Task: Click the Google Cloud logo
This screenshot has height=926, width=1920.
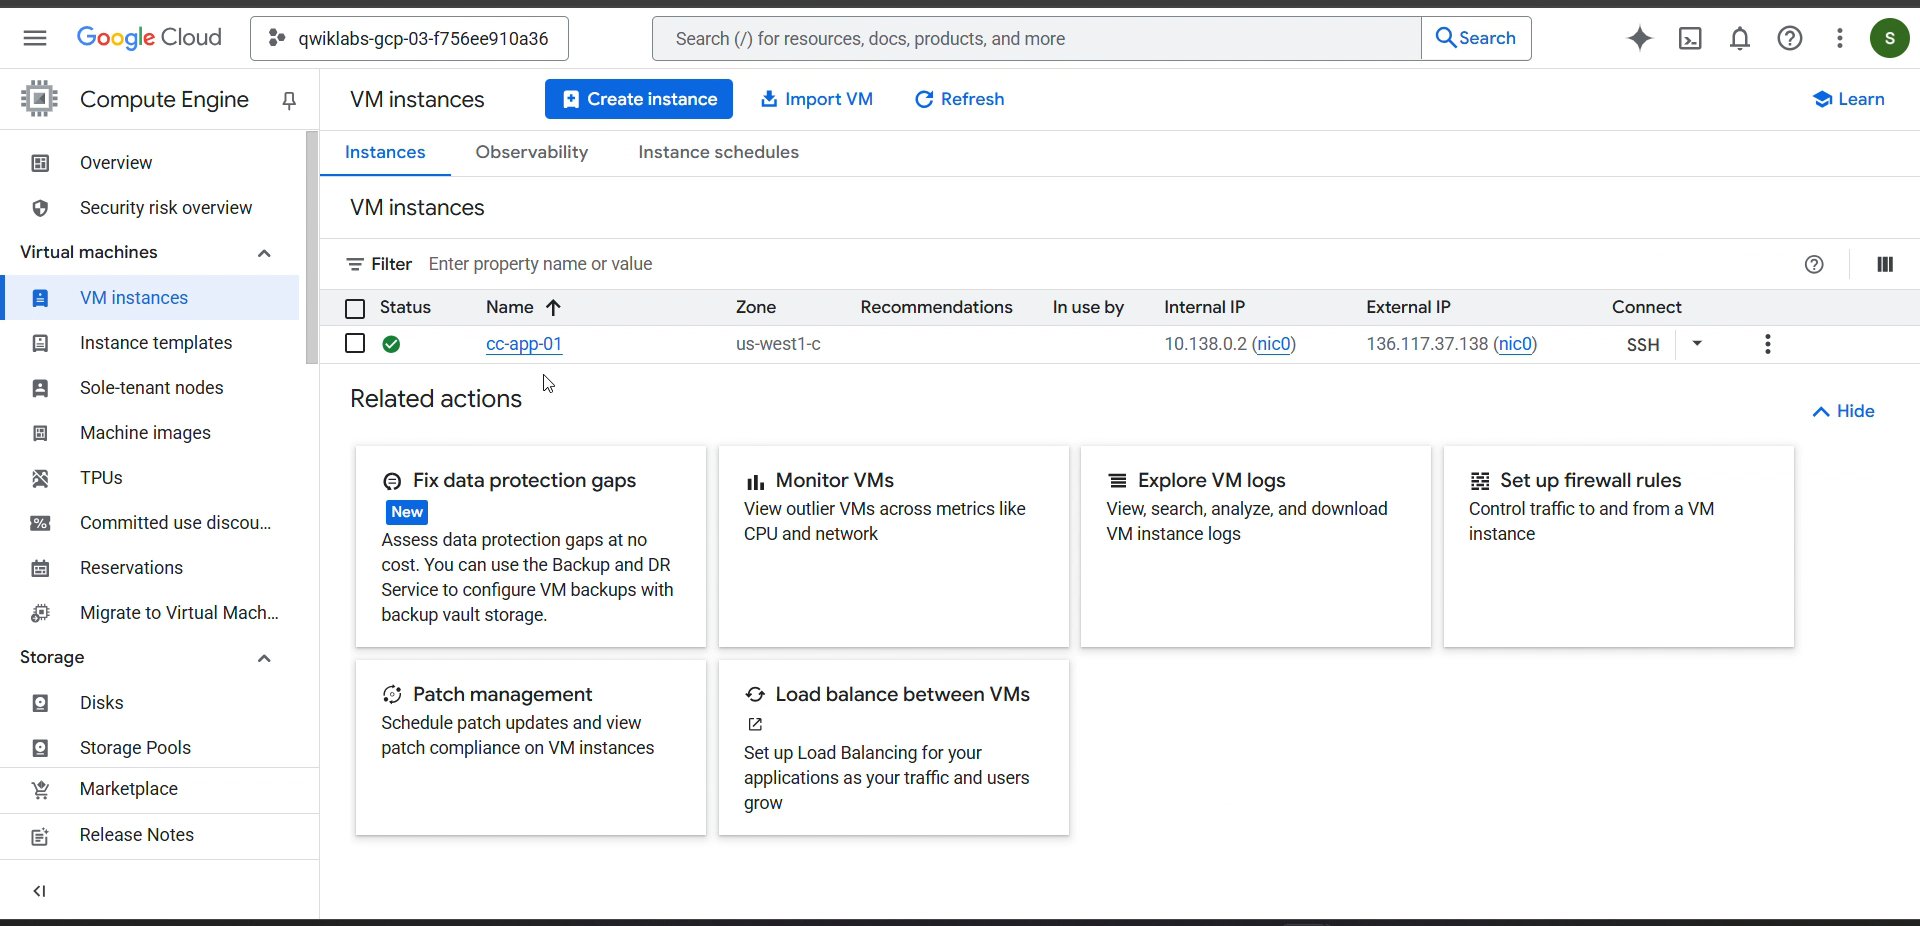Action: (x=149, y=38)
